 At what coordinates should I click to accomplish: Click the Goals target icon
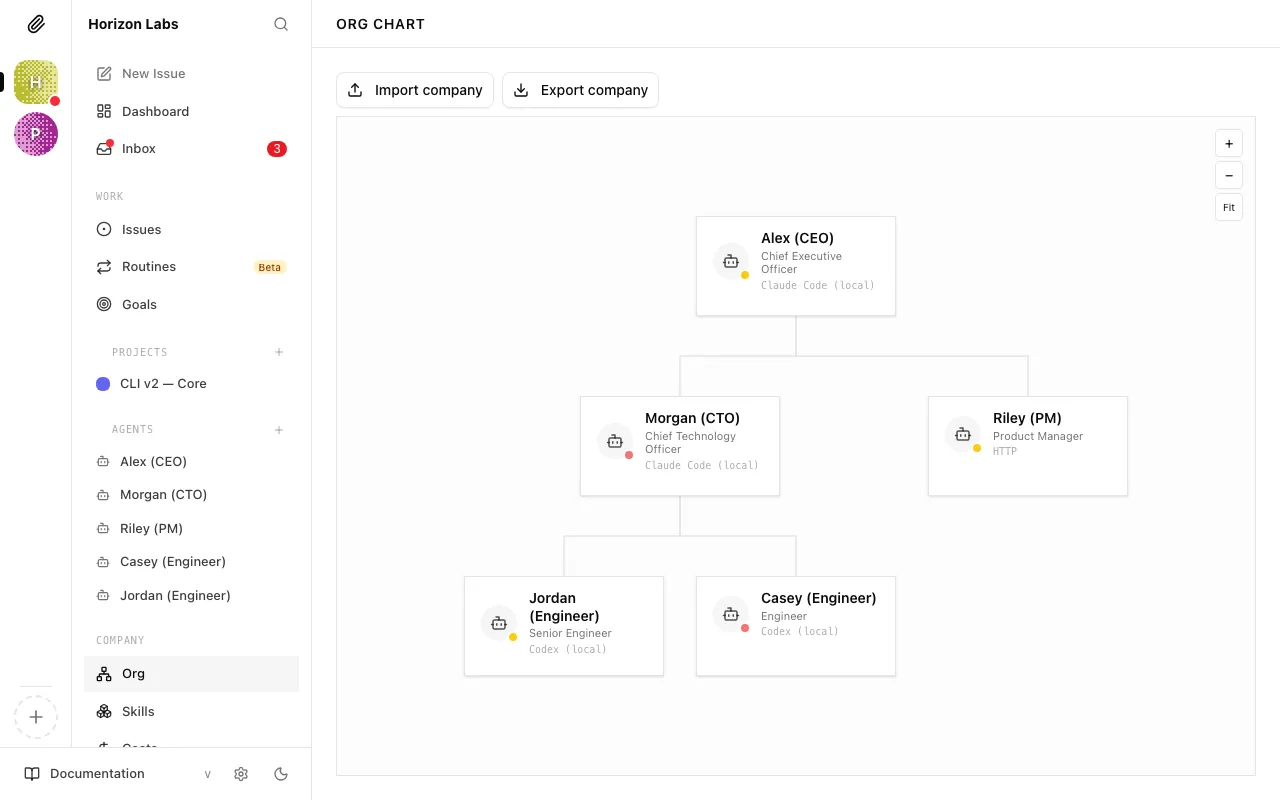pyautogui.click(x=104, y=305)
